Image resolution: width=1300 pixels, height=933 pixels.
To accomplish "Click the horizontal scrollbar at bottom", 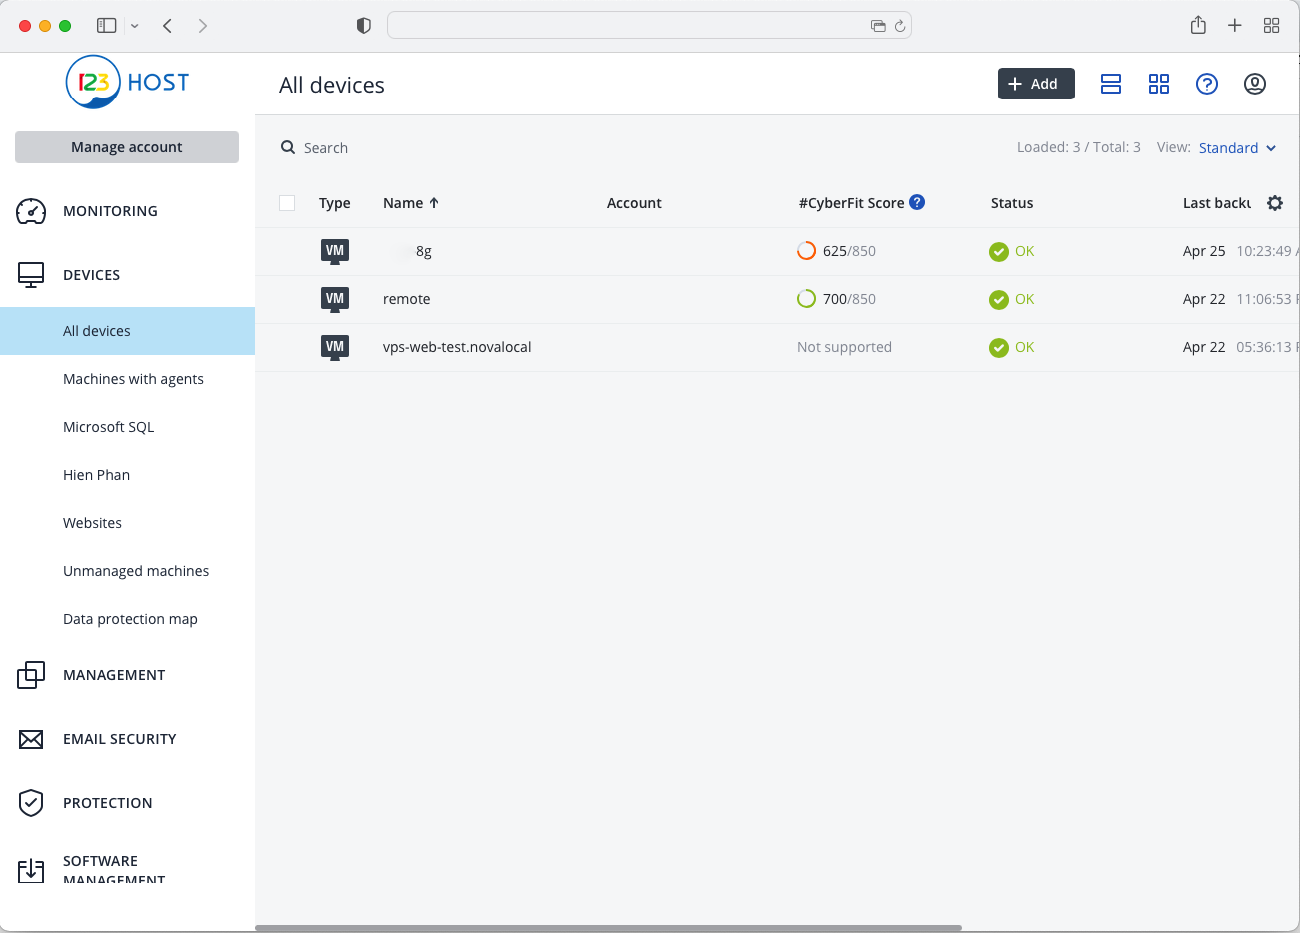I will (x=608, y=927).
